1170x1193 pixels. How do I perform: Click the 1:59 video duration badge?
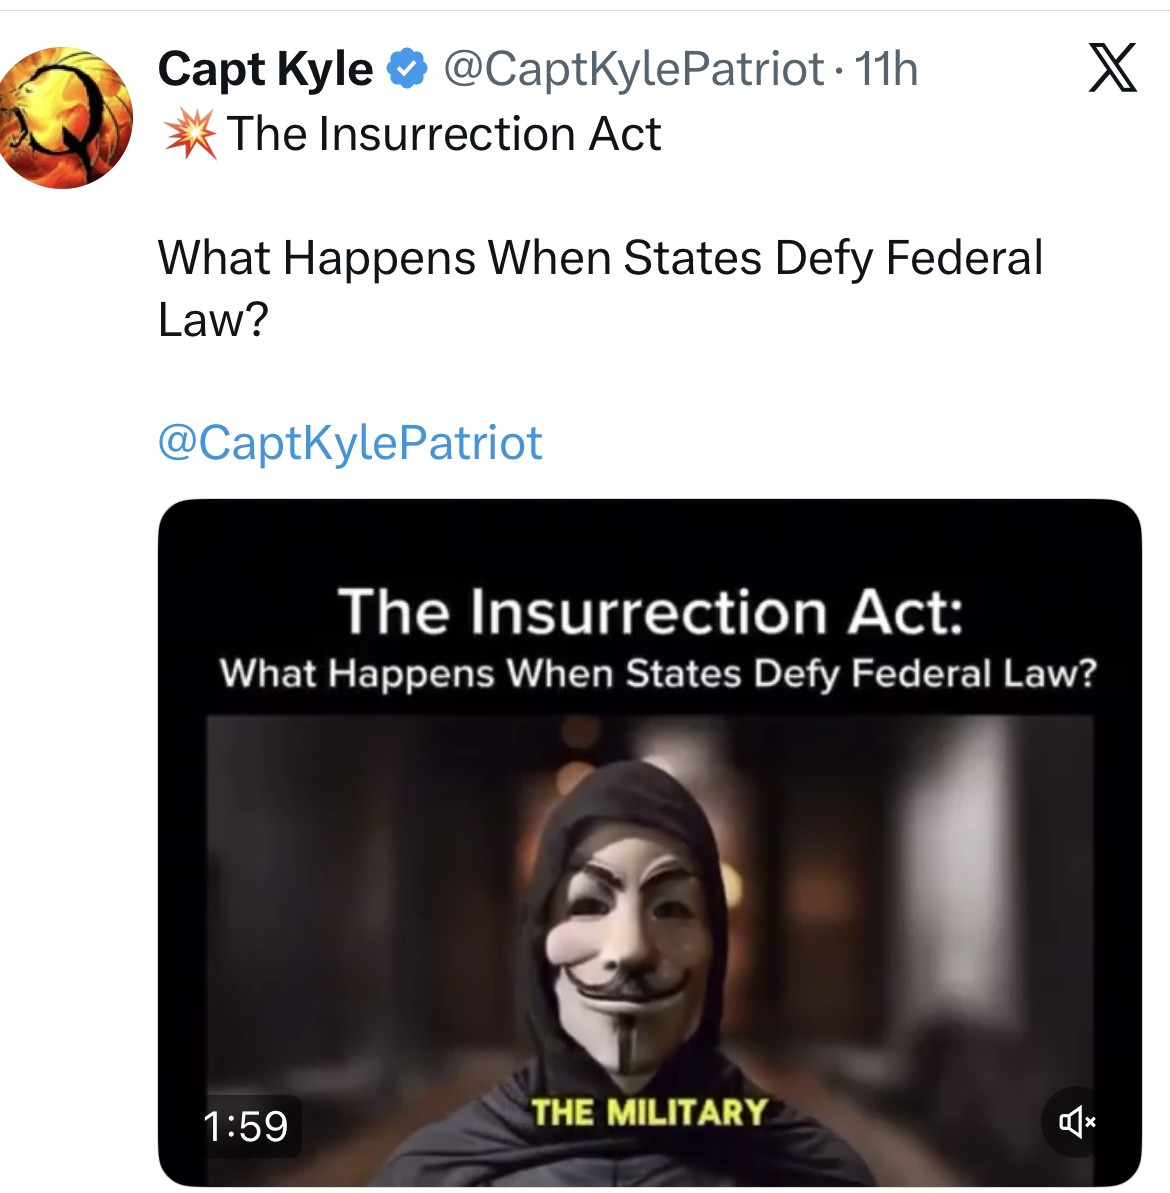click(246, 1126)
